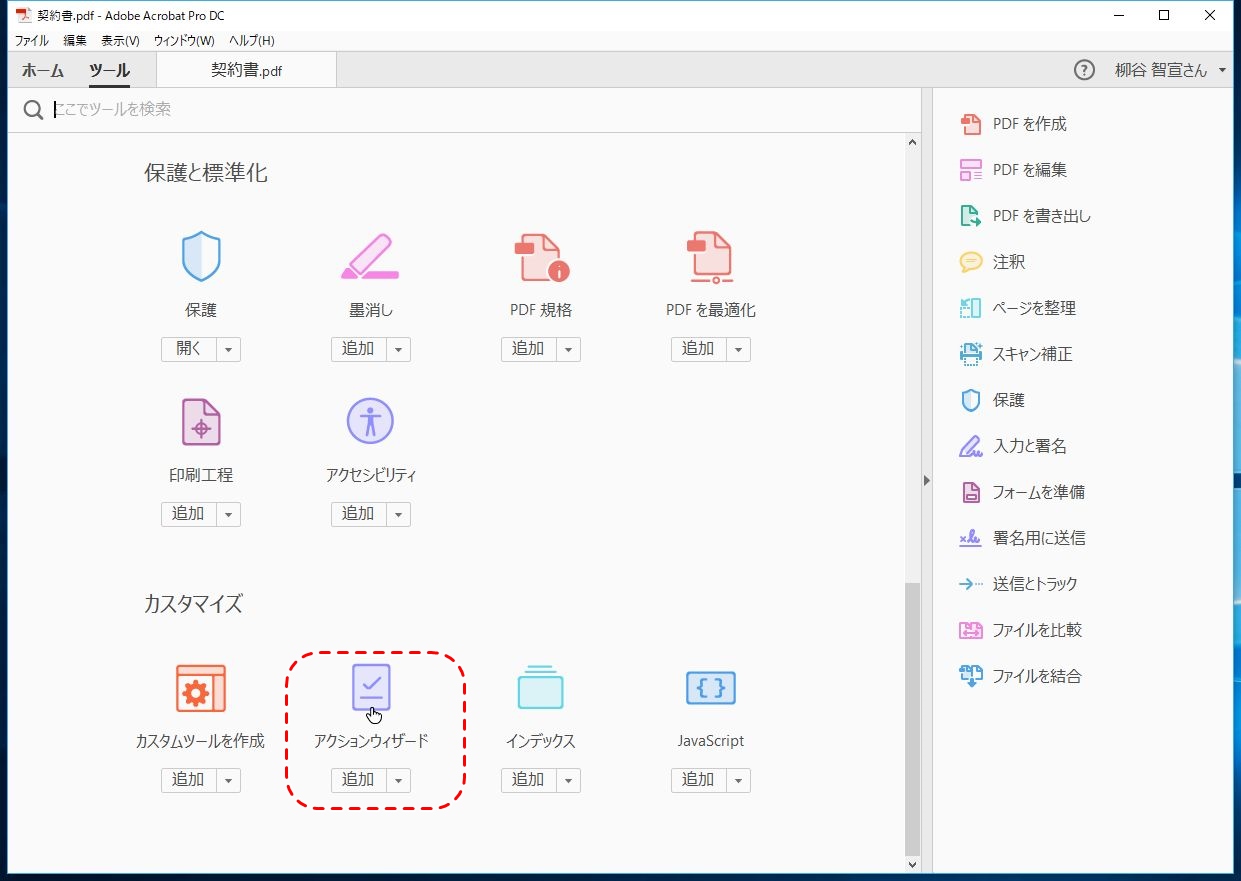This screenshot has width=1241, height=881.
Task: Open スキャン補正 in right pane
Action: tap(1016, 354)
